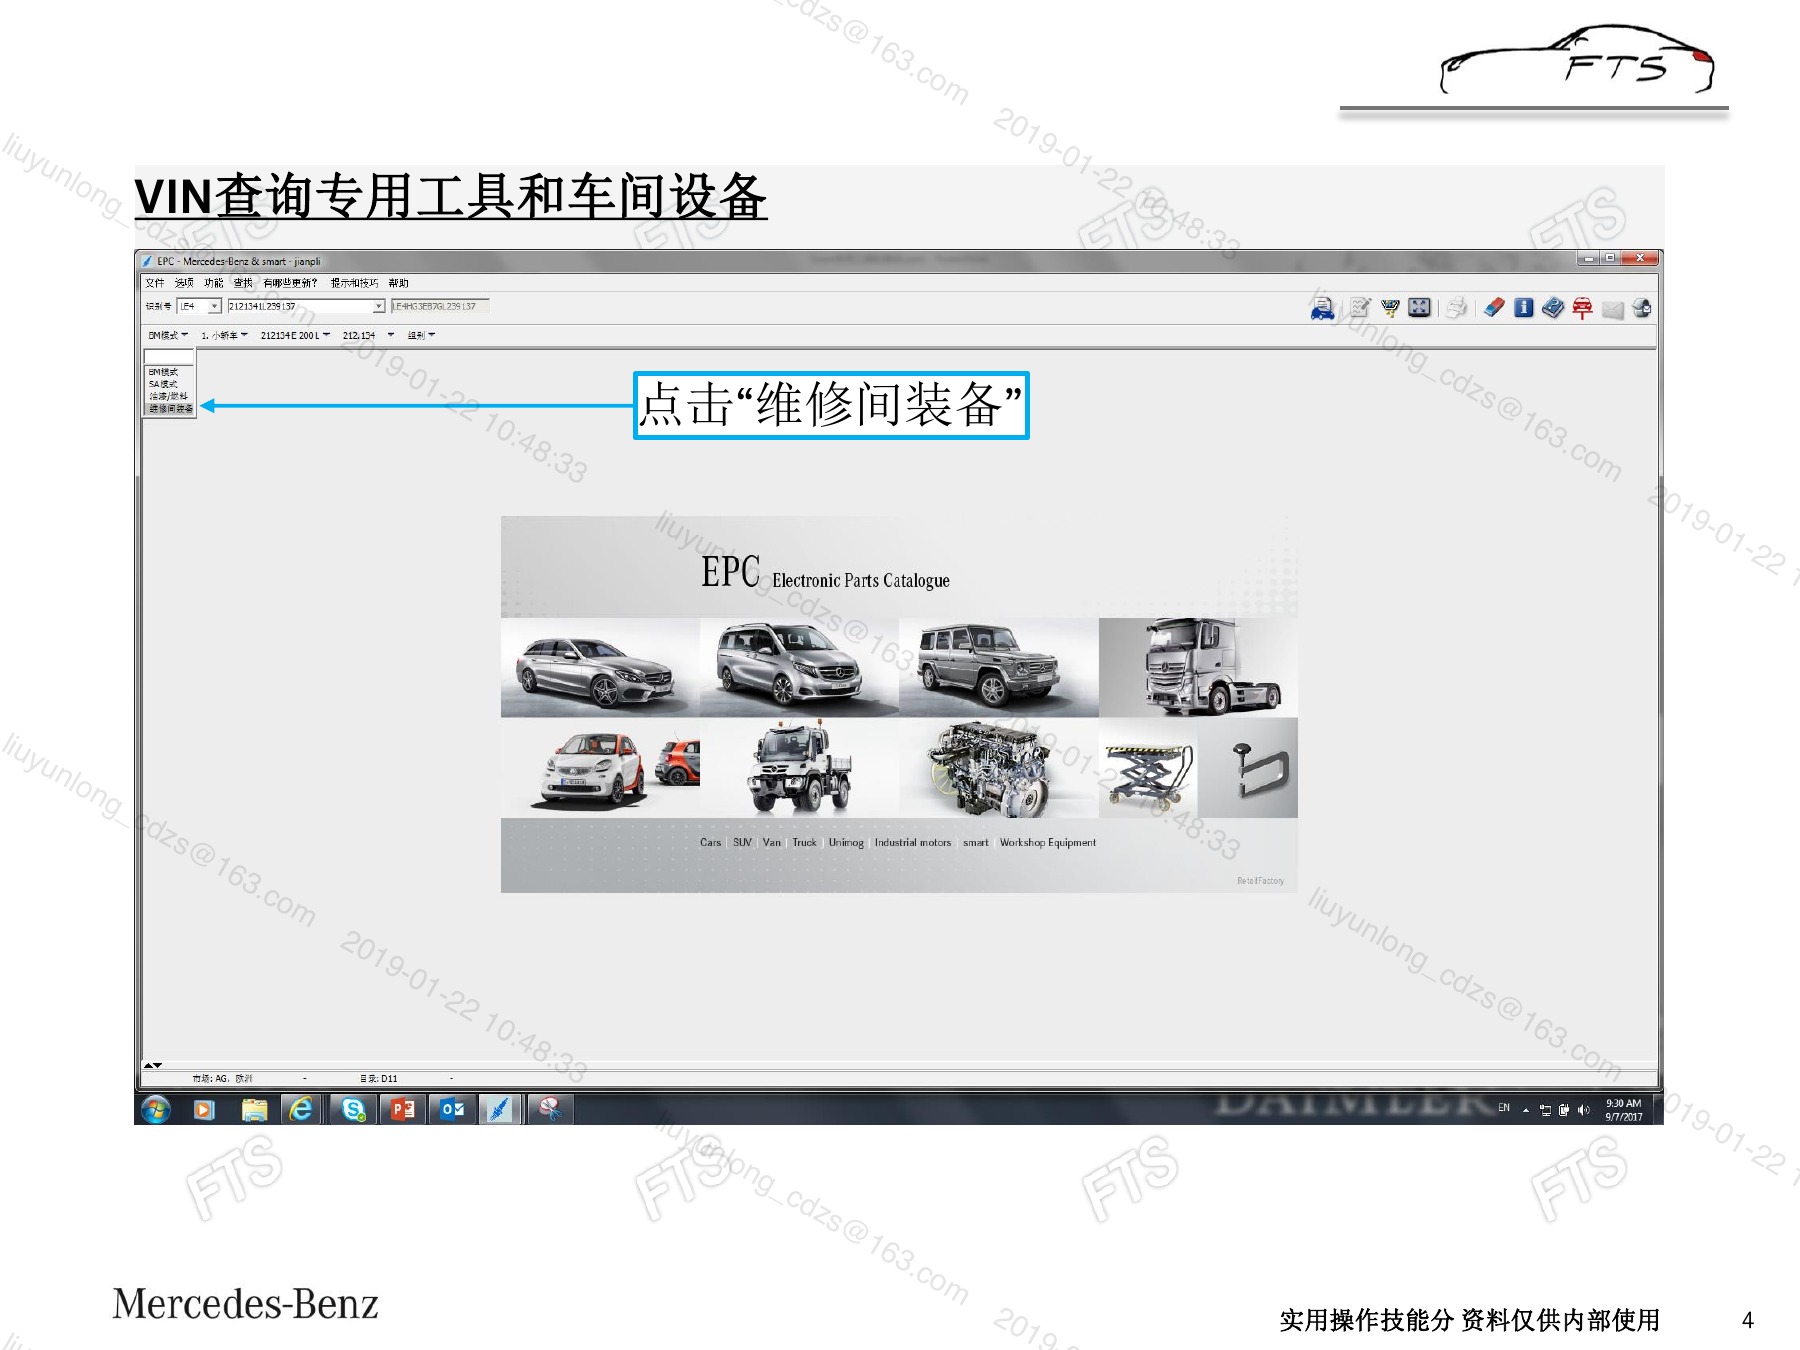
Task: Expand the 2121341L239137 number dropdown
Action: tap(379, 306)
